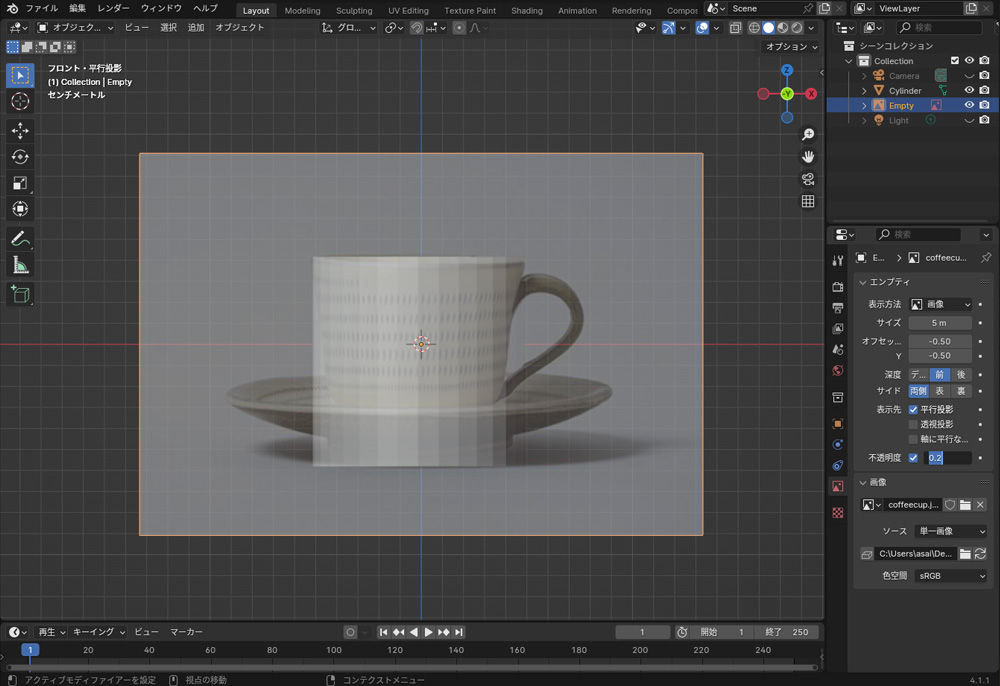Select the Scale tool in left toolbar

click(20, 183)
